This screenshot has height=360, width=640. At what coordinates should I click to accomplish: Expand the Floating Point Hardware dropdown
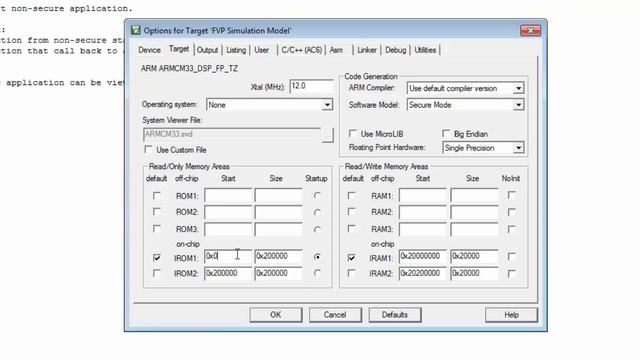coord(518,148)
